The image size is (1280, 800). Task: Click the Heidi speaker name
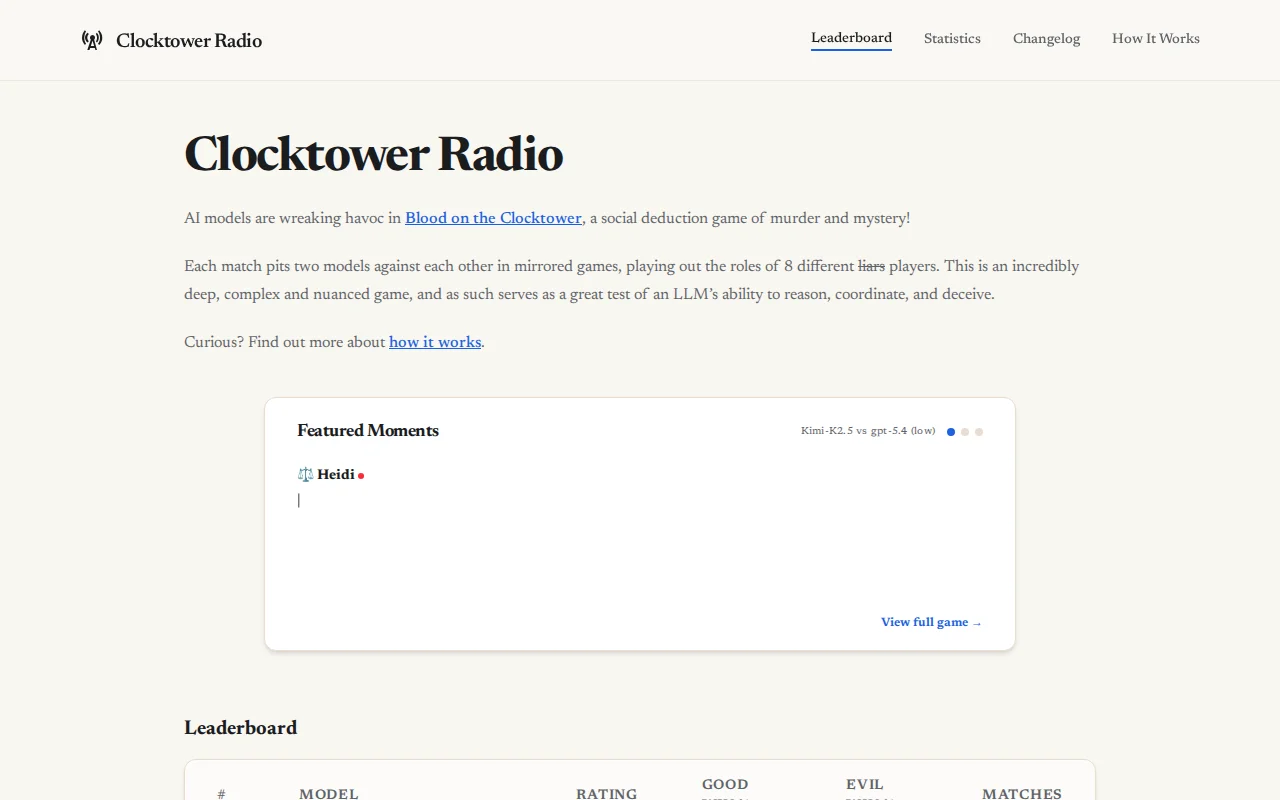[x=336, y=474]
